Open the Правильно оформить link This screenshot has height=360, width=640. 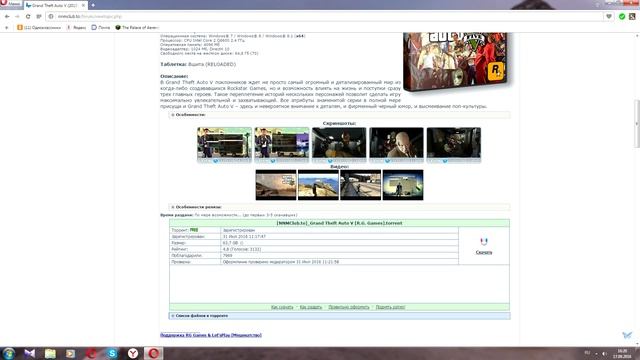coord(349,307)
